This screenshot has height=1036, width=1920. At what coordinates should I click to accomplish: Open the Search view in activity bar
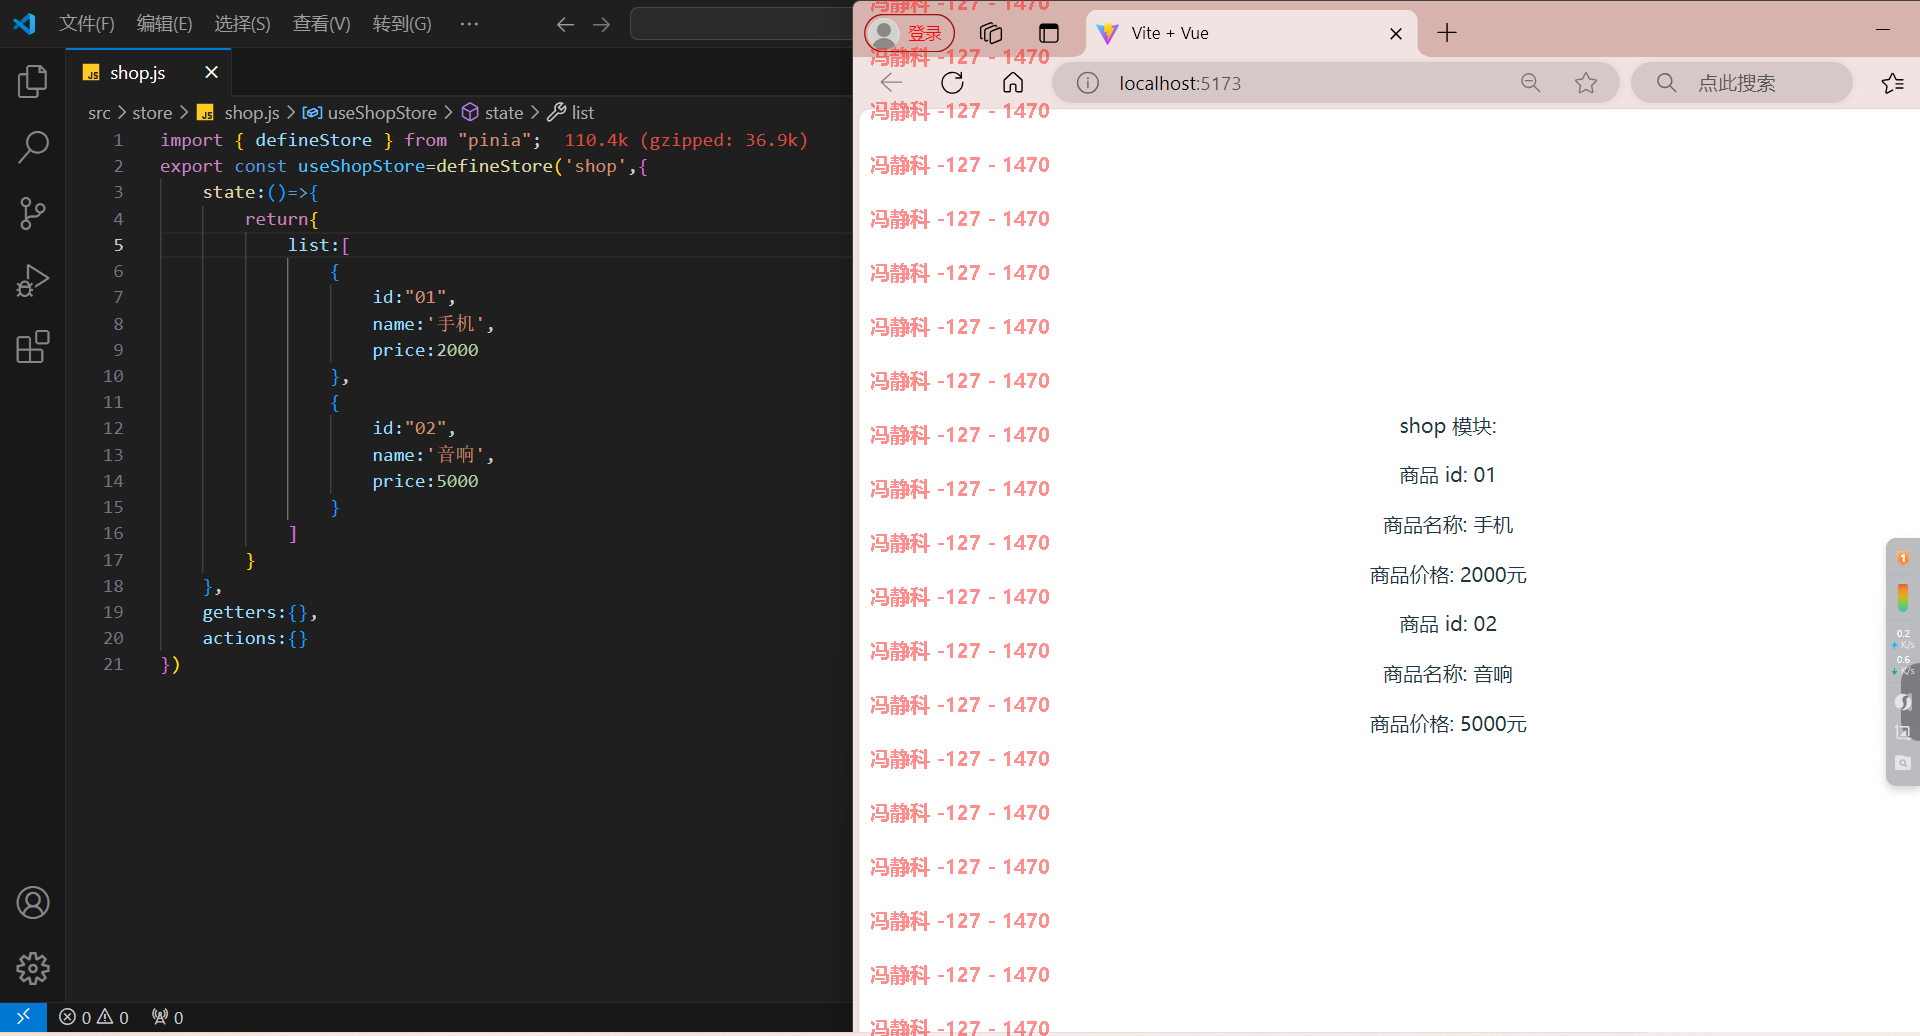[x=32, y=147]
